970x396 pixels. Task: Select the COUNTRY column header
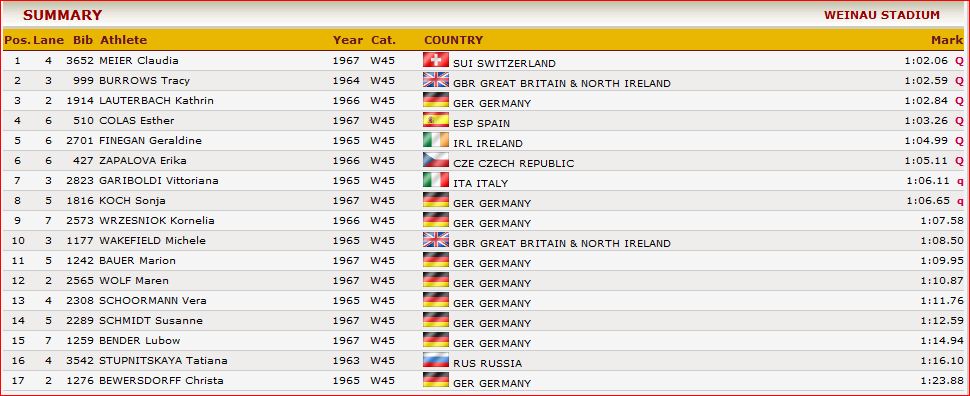(453, 40)
